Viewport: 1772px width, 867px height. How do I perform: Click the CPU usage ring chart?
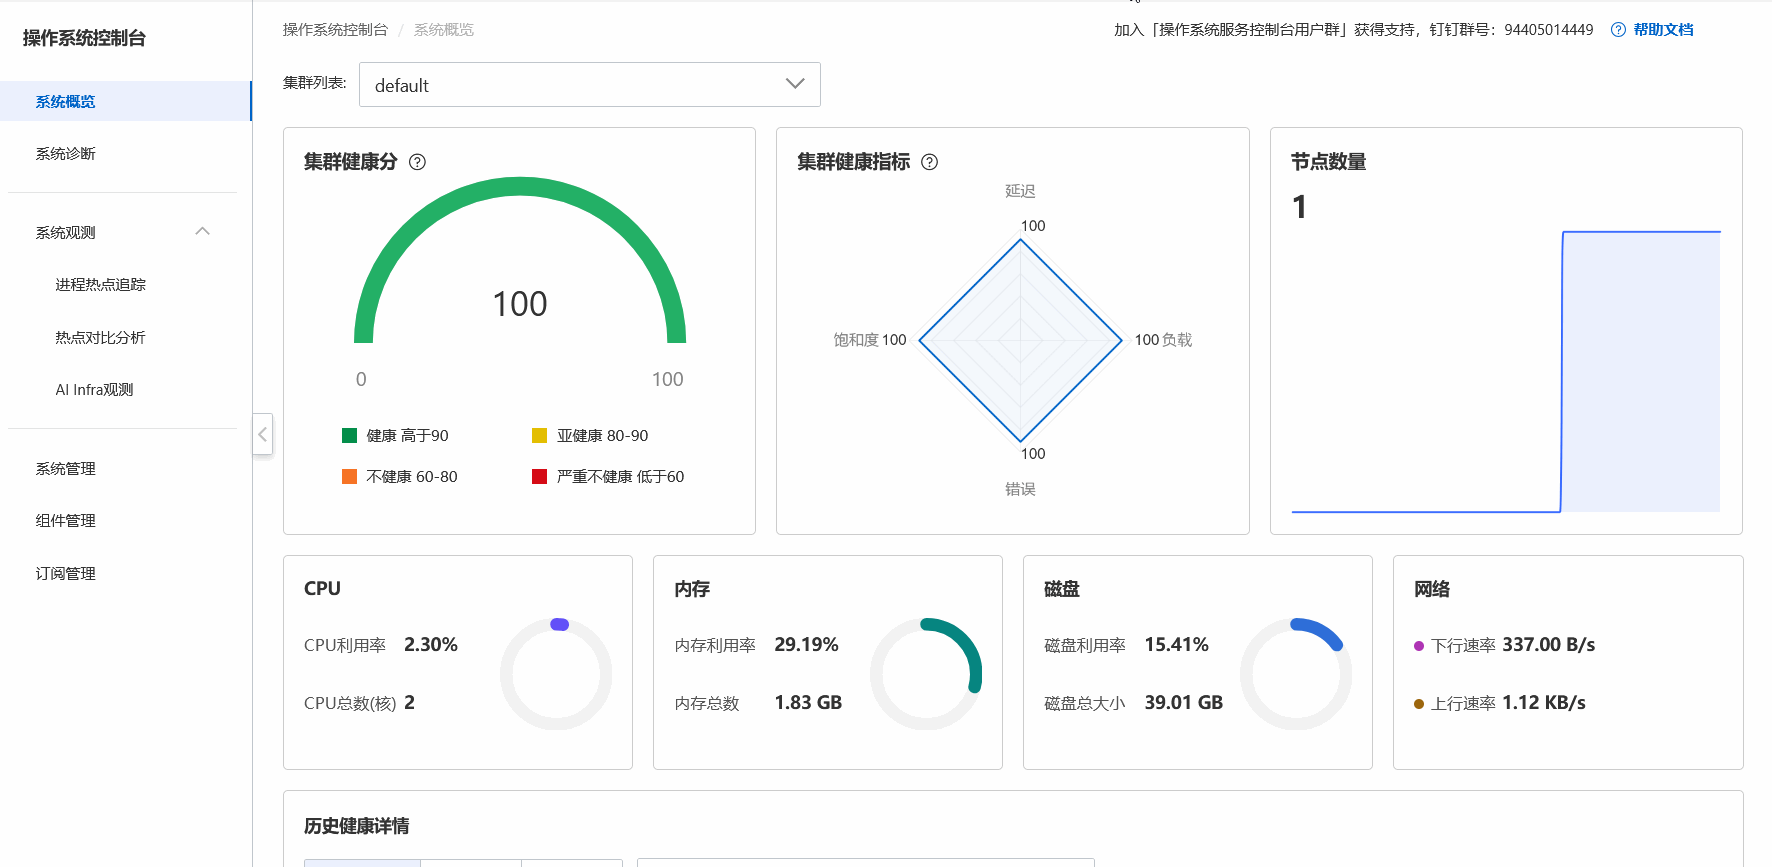click(556, 674)
